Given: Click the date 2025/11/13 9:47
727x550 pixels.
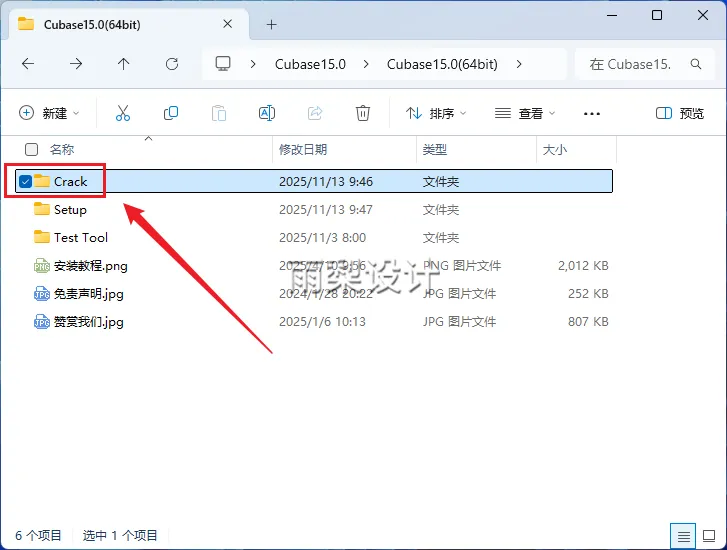Looking at the screenshot, I should (x=325, y=210).
